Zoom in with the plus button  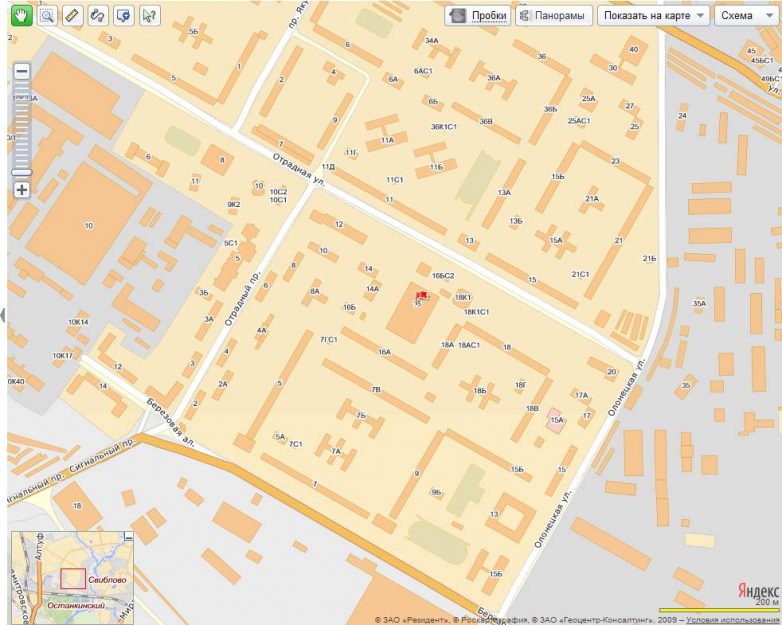point(21,189)
